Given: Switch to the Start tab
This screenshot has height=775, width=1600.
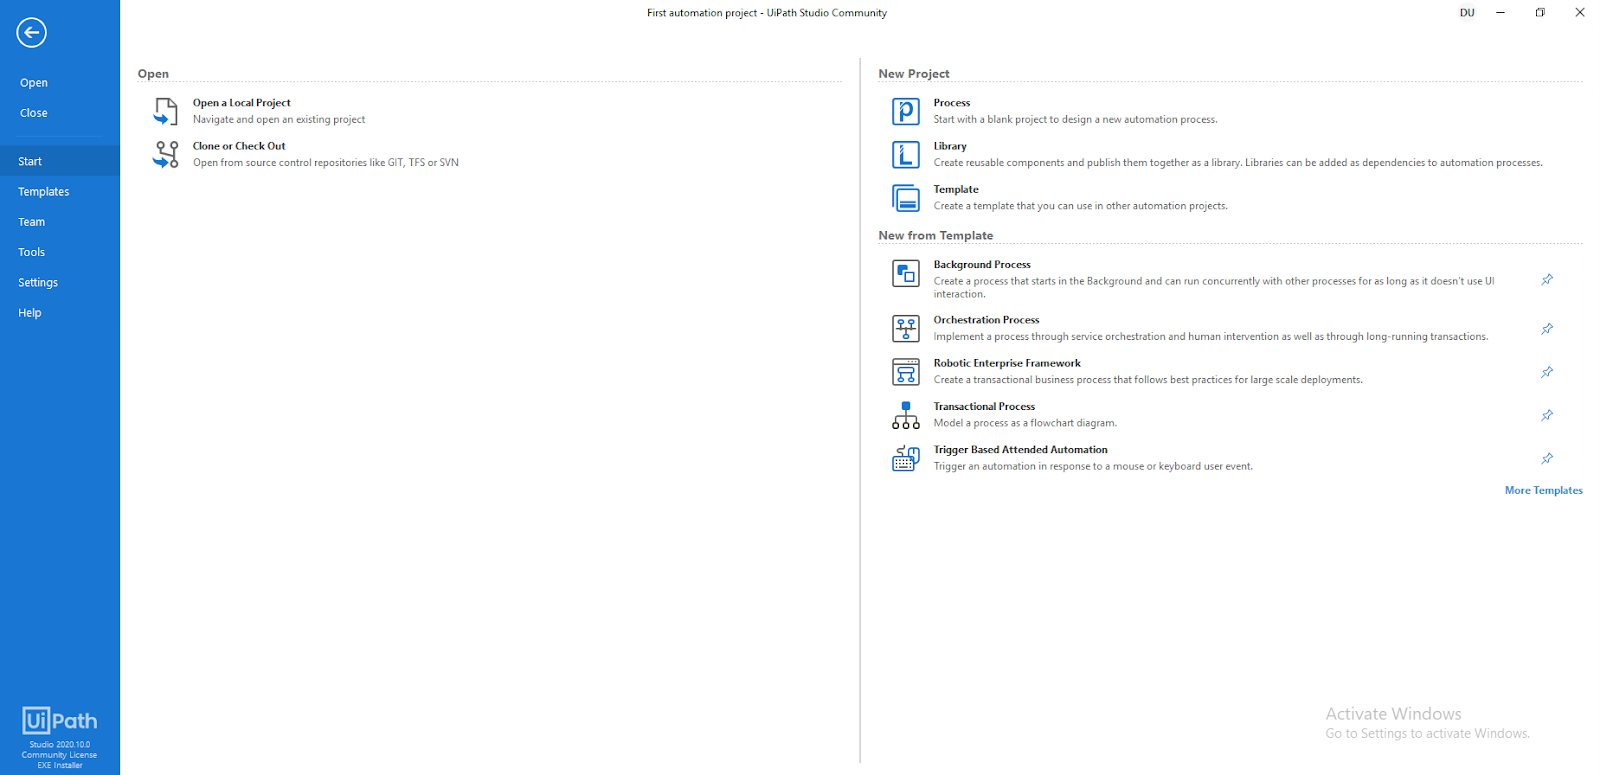Looking at the screenshot, I should click(60, 161).
